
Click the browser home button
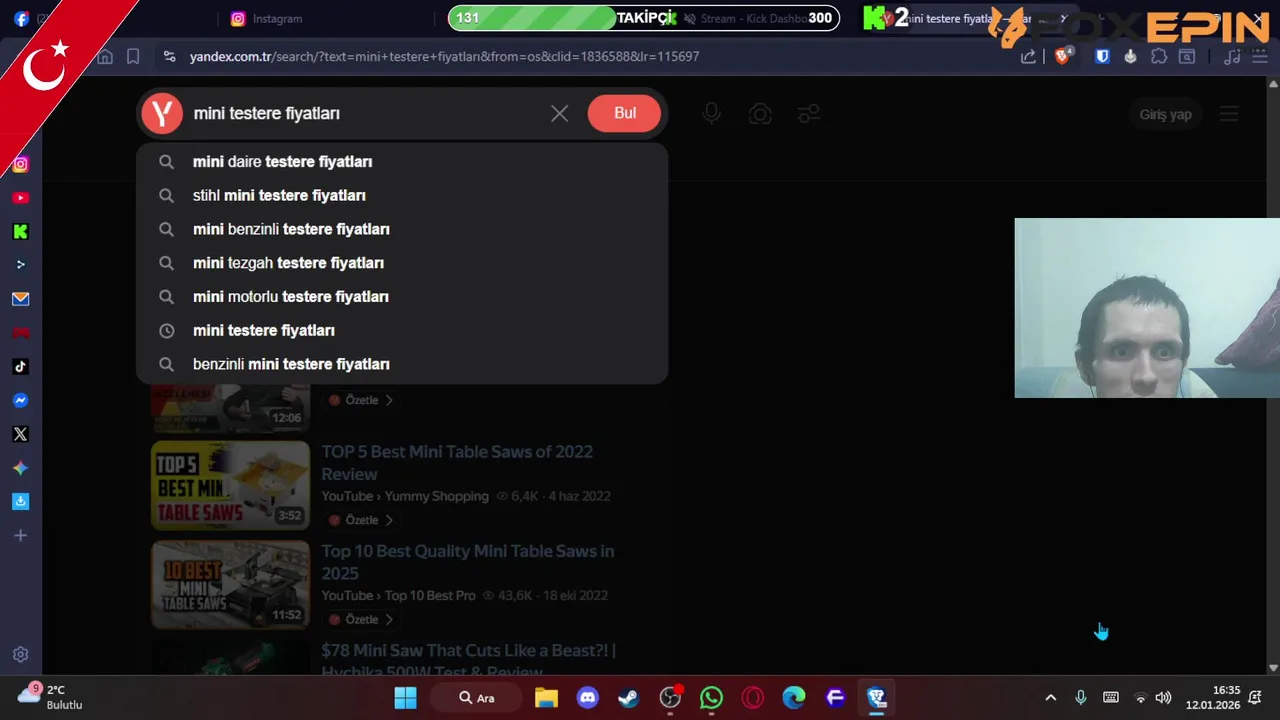105,57
